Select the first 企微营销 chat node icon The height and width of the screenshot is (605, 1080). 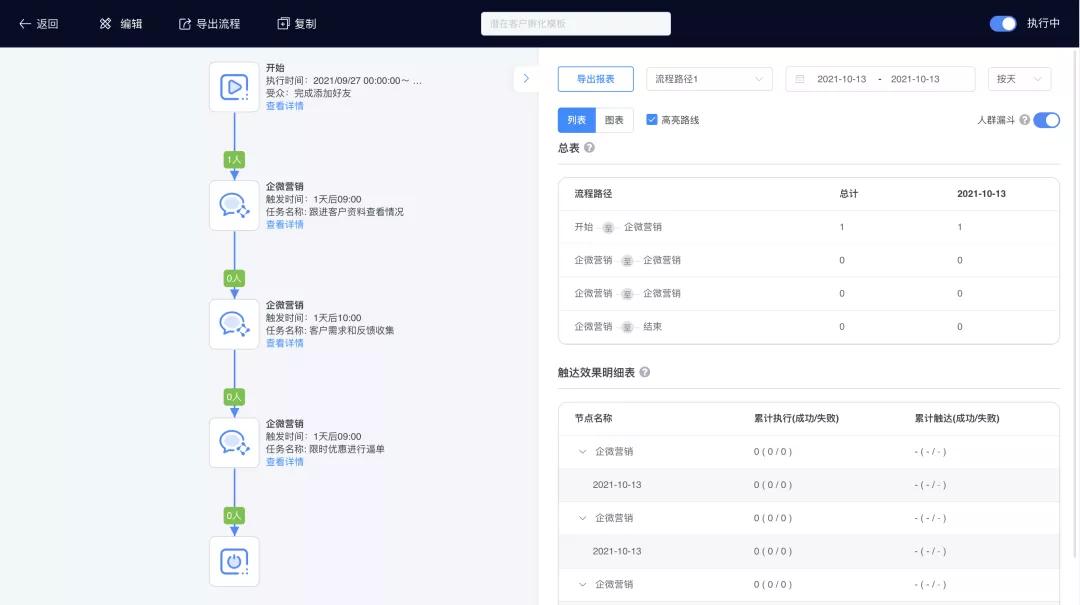coord(234,205)
